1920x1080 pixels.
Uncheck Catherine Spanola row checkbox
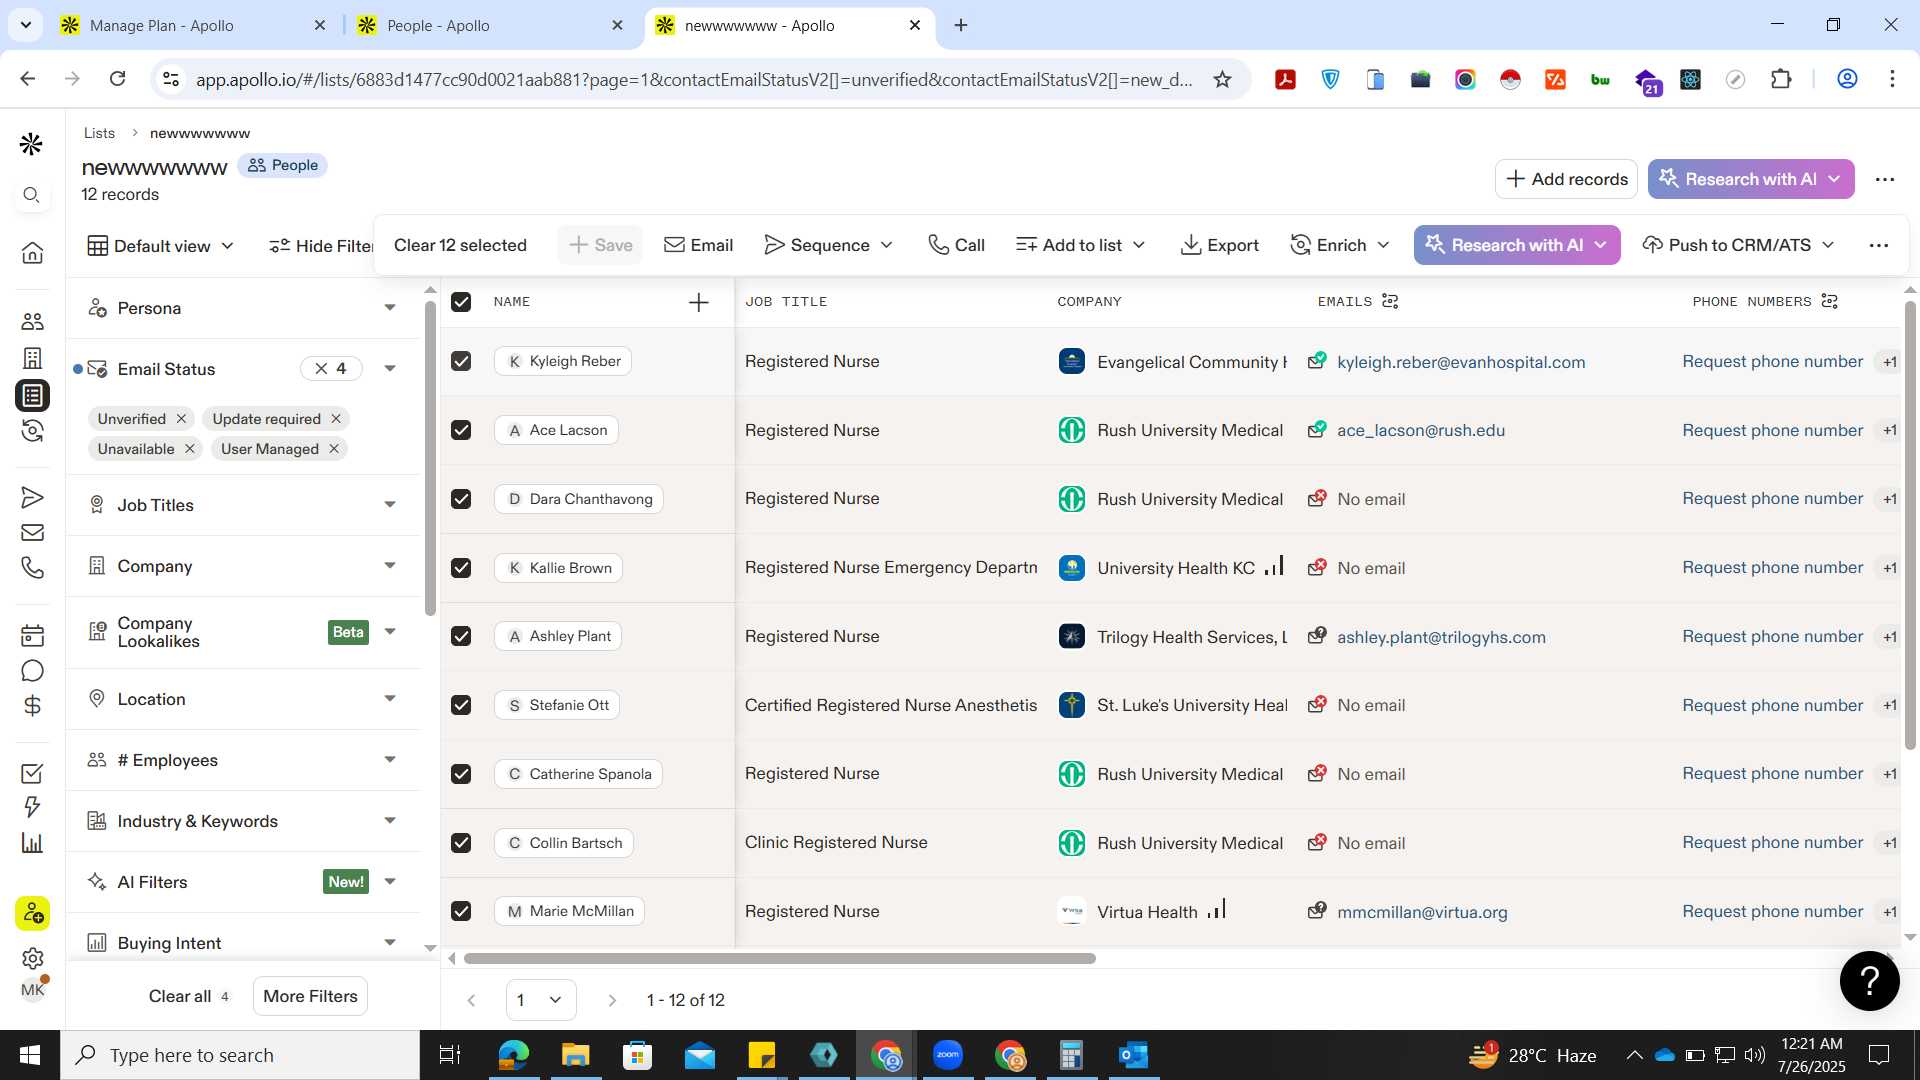coord(461,774)
